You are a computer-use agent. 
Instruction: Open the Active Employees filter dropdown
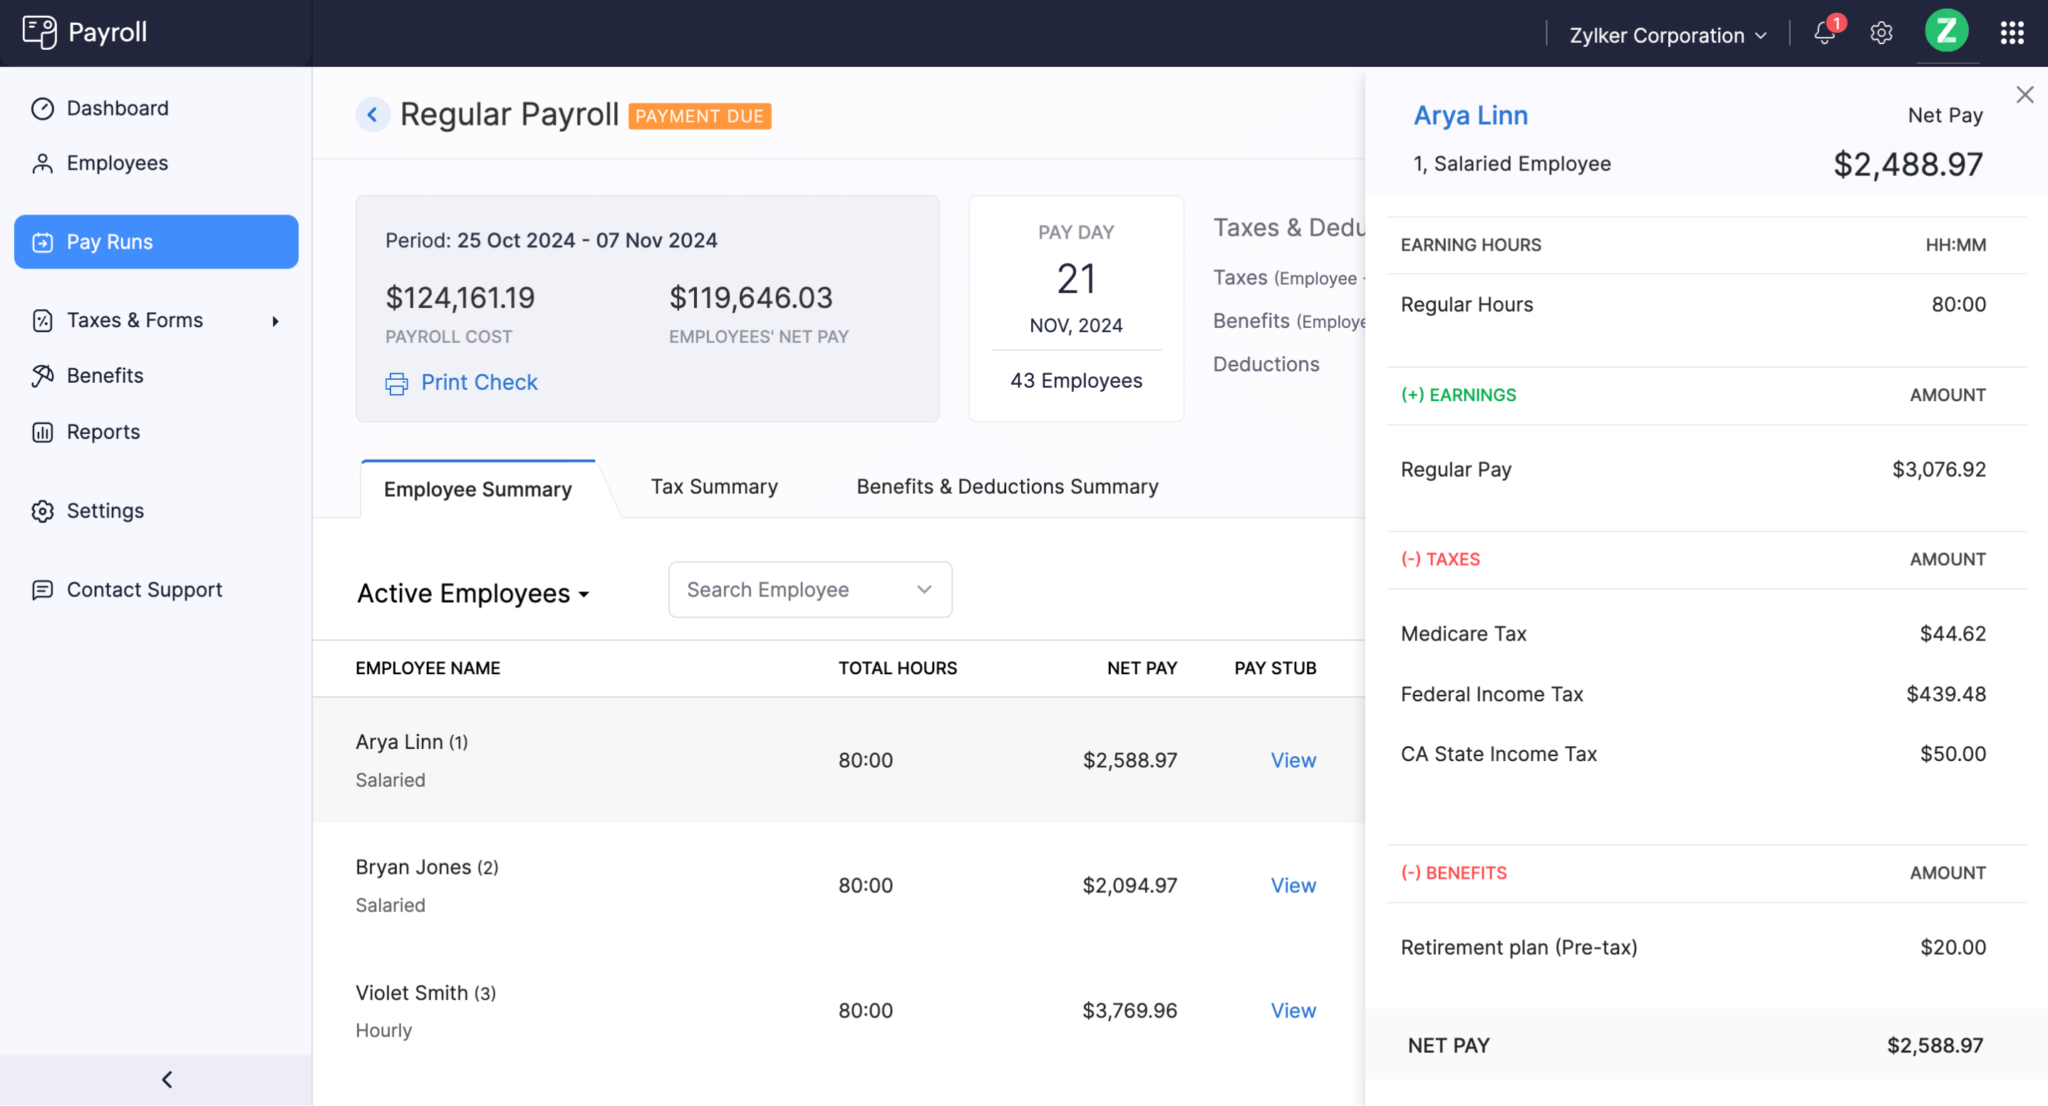point(472,593)
